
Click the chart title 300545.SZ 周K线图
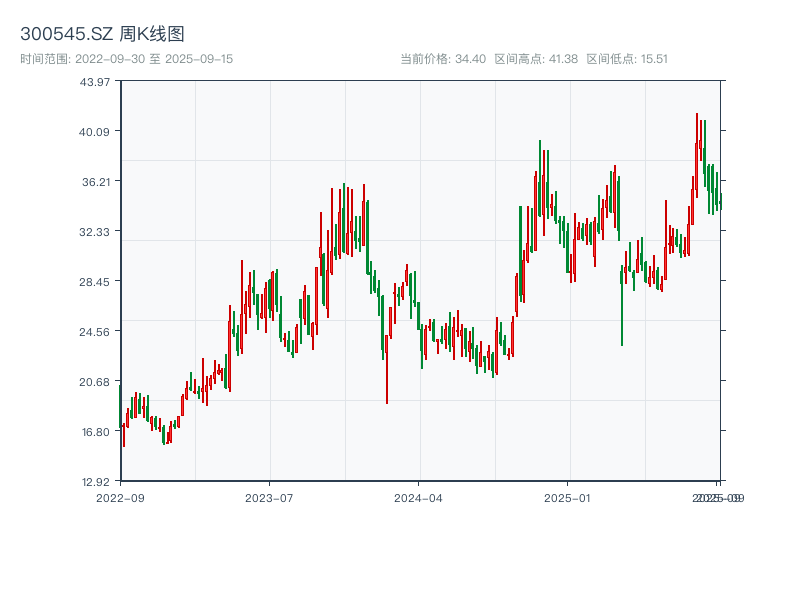(102, 34)
